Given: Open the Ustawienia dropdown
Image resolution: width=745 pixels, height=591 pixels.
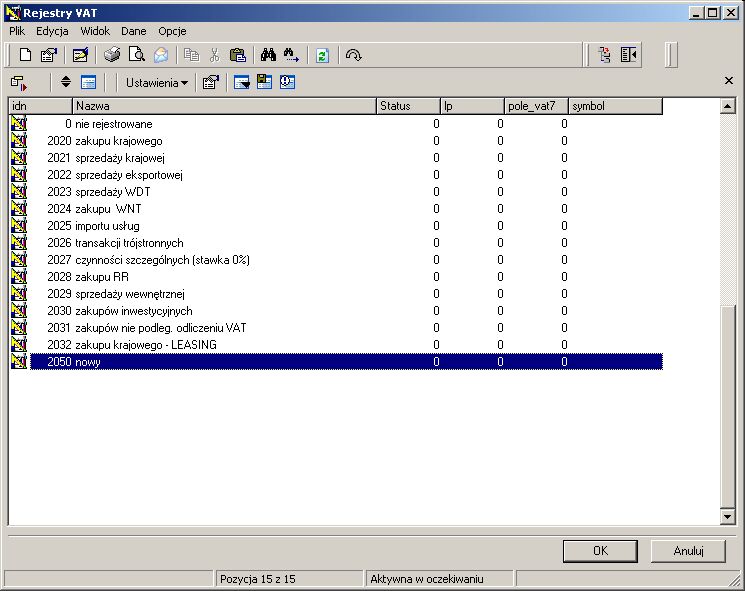Looking at the screenshot, I should click(x=157, y=83).
